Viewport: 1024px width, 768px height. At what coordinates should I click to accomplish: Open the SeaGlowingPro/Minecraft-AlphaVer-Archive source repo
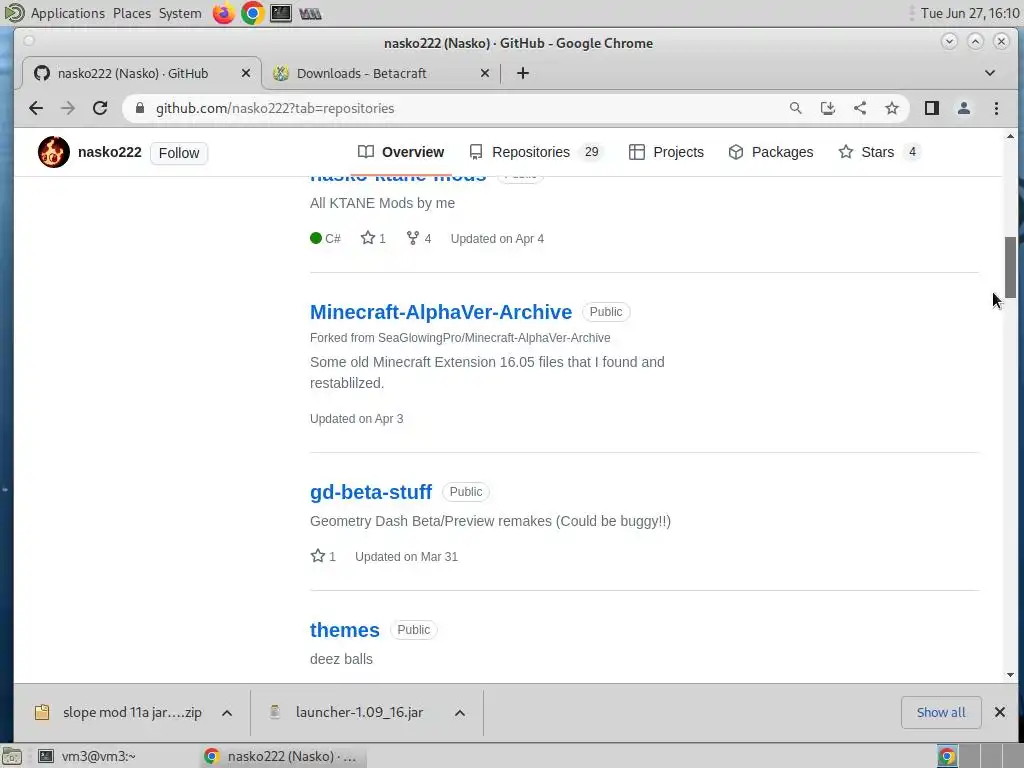(494, 338)
